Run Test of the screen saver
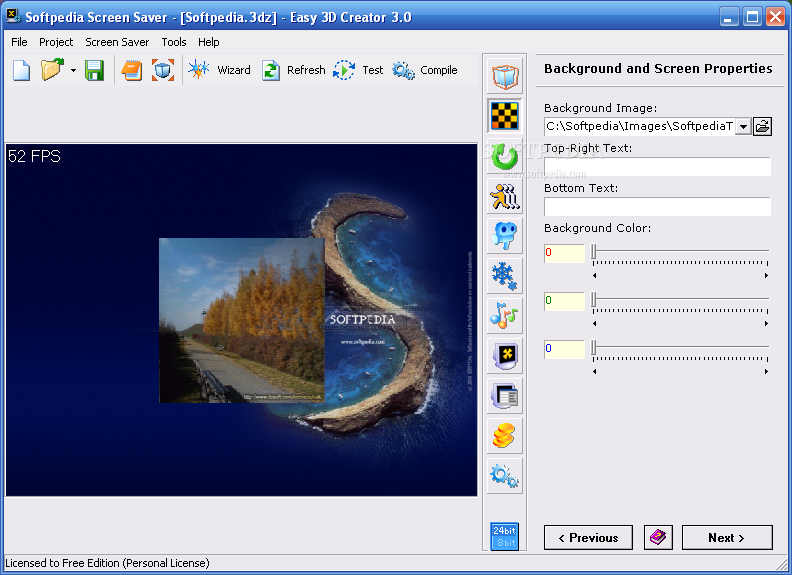Image resolution: width=792 pixels, height=575 pixels. click(x=358, y=70)
